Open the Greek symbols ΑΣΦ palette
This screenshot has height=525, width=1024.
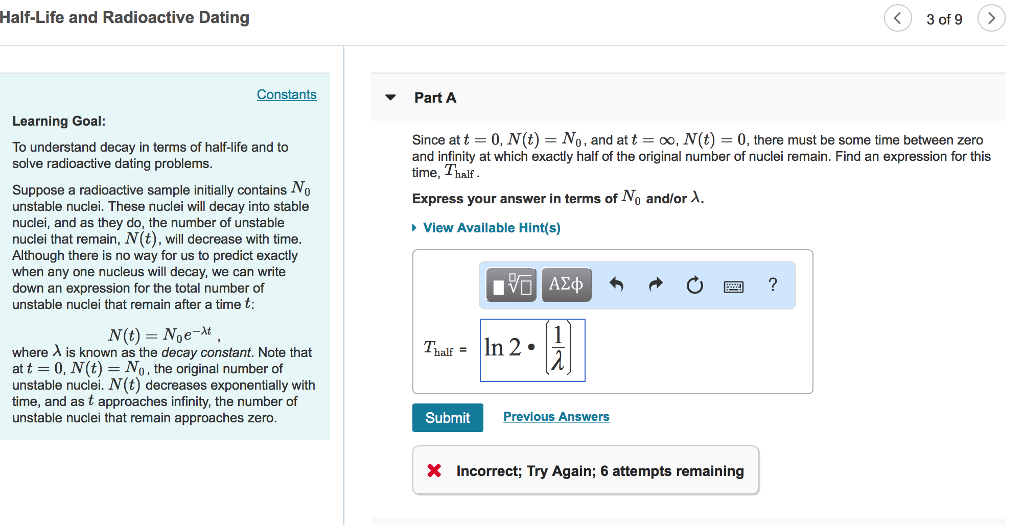567,285
